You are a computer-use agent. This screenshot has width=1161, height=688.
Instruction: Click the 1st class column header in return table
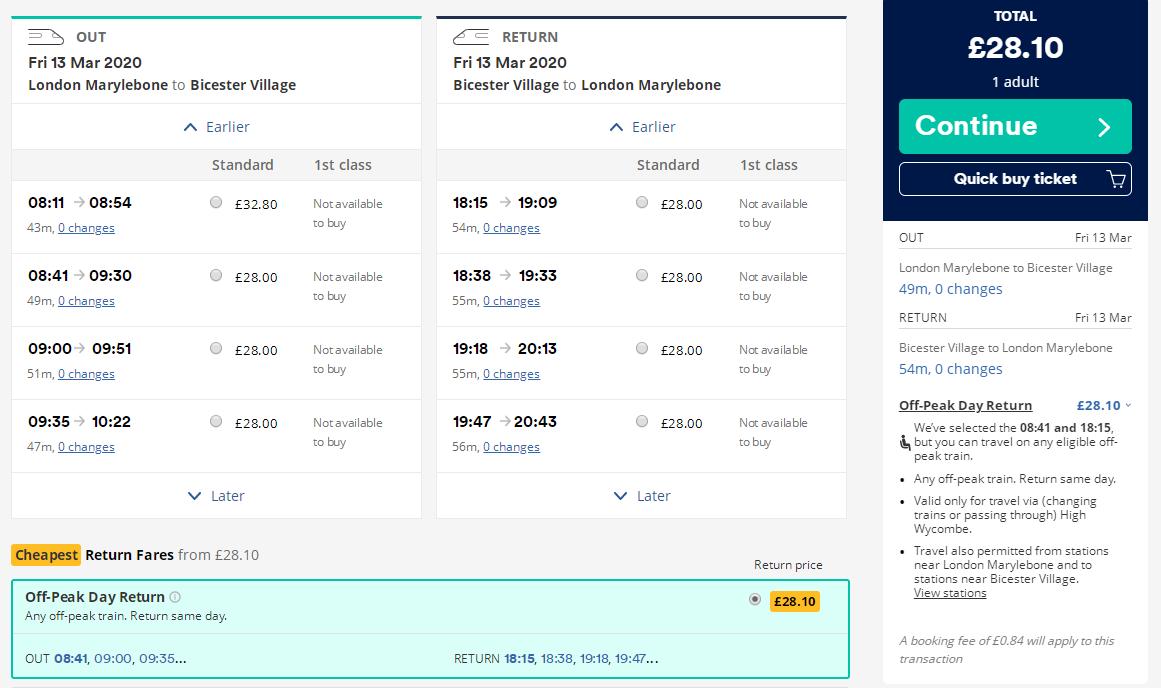pyautogui.click(x=769, y=165)
